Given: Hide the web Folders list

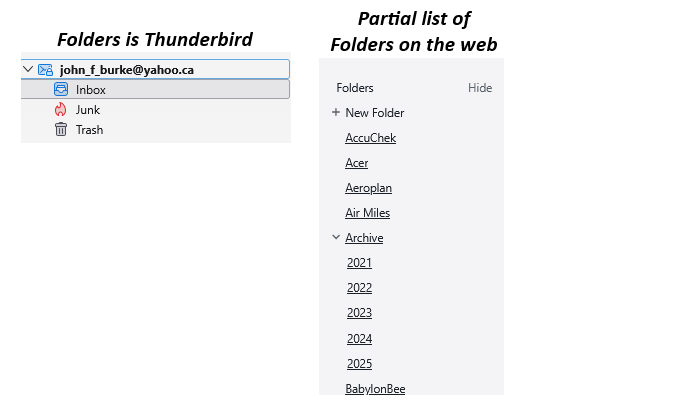Looking at the screenshot, I should pos(480,88).
